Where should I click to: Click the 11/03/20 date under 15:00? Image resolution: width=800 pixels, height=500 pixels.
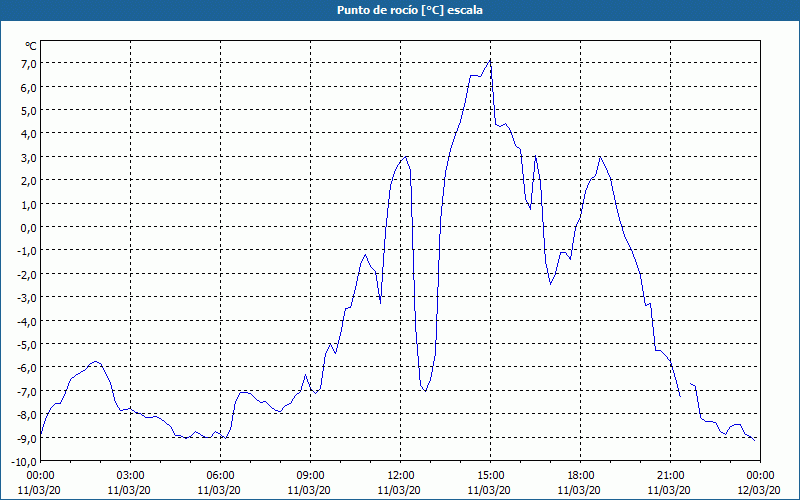click(489, 490)
